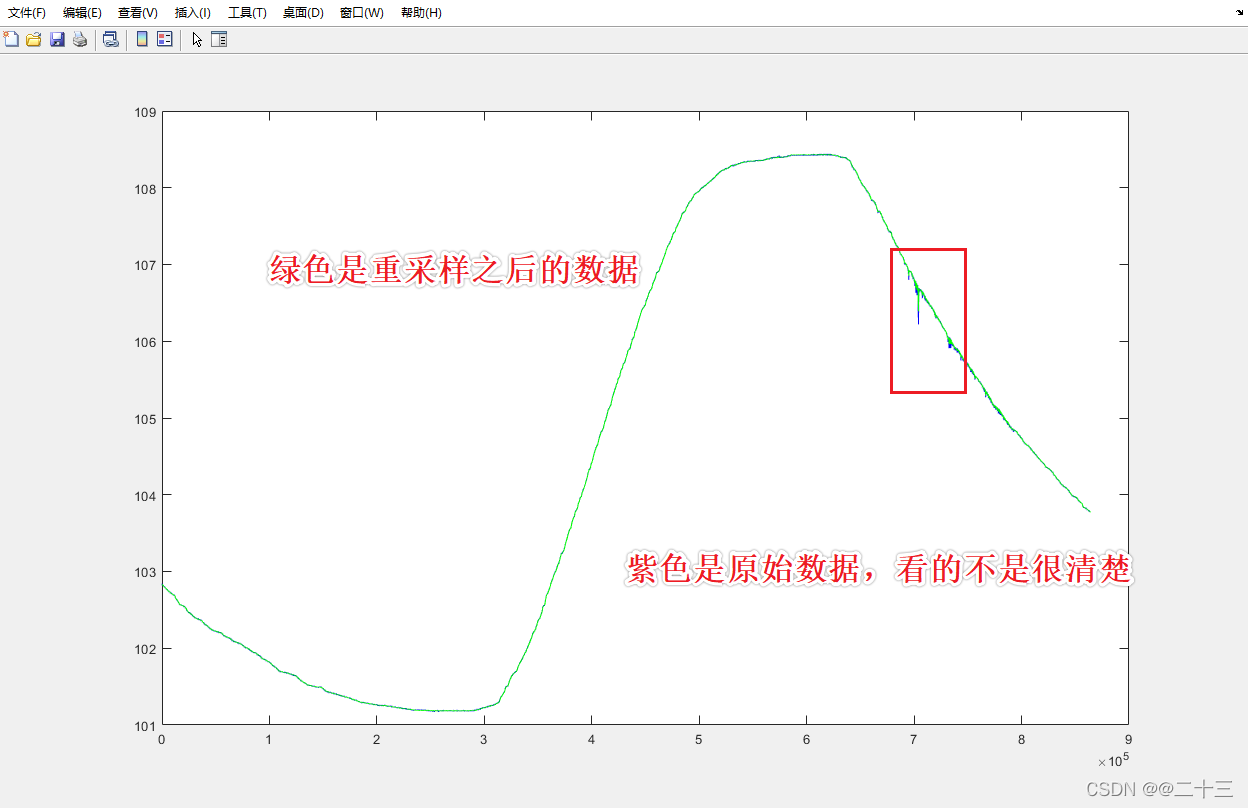This screenshot has height=808, width=1248.
Task: Activate the Link Plot tool
Action: 110,39
